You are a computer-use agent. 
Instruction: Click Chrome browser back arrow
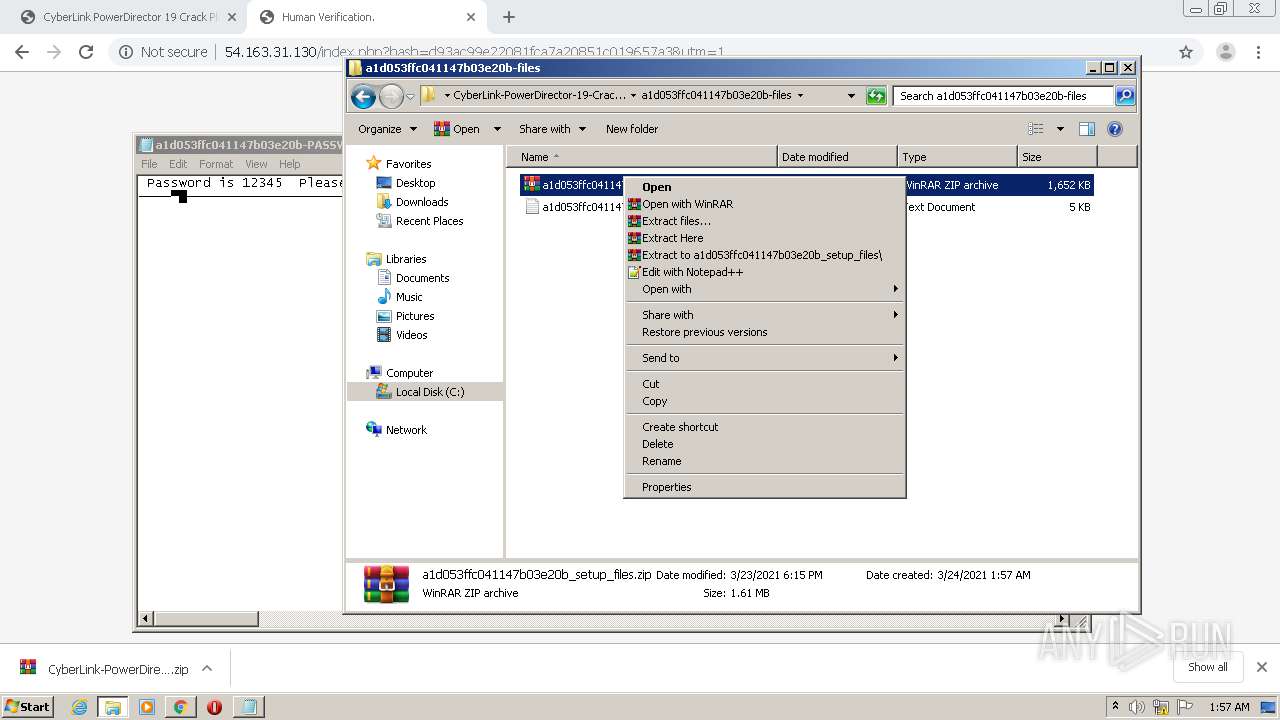22,52
